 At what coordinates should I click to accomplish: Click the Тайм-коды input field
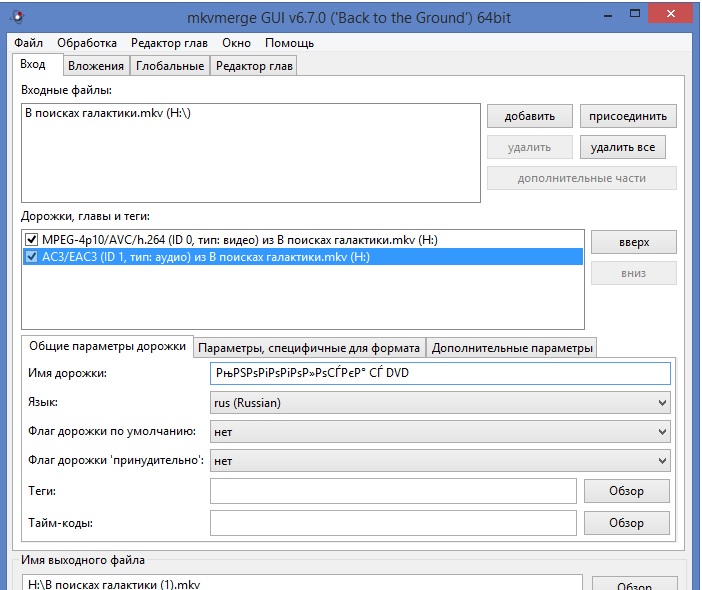point(393,523)
